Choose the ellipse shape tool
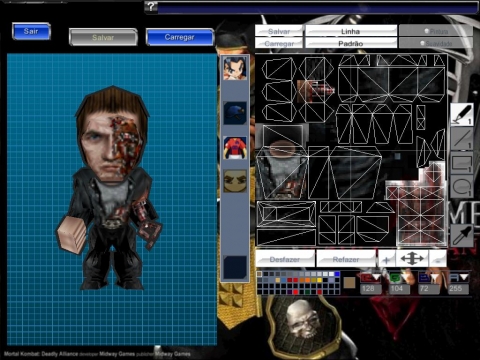480x360 pixels. point(462,186)
